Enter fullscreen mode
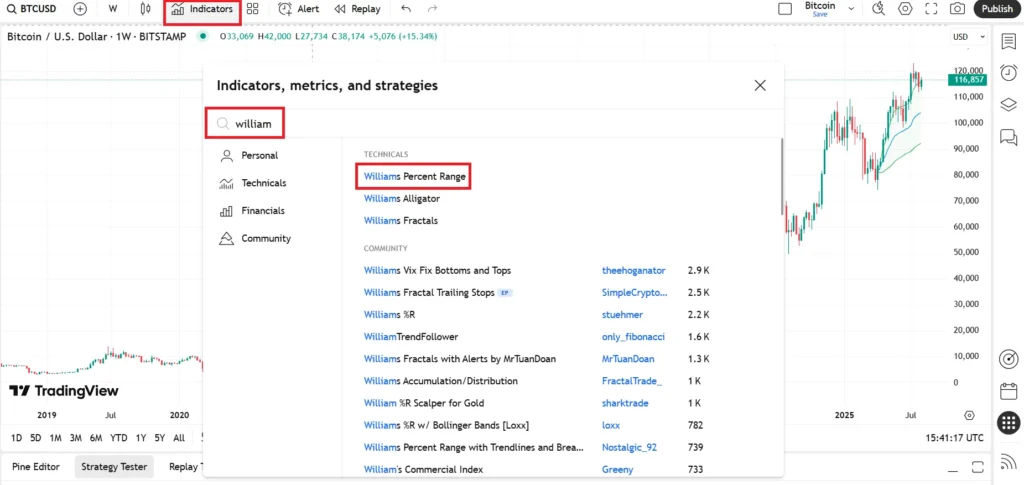 coord(931,9)
